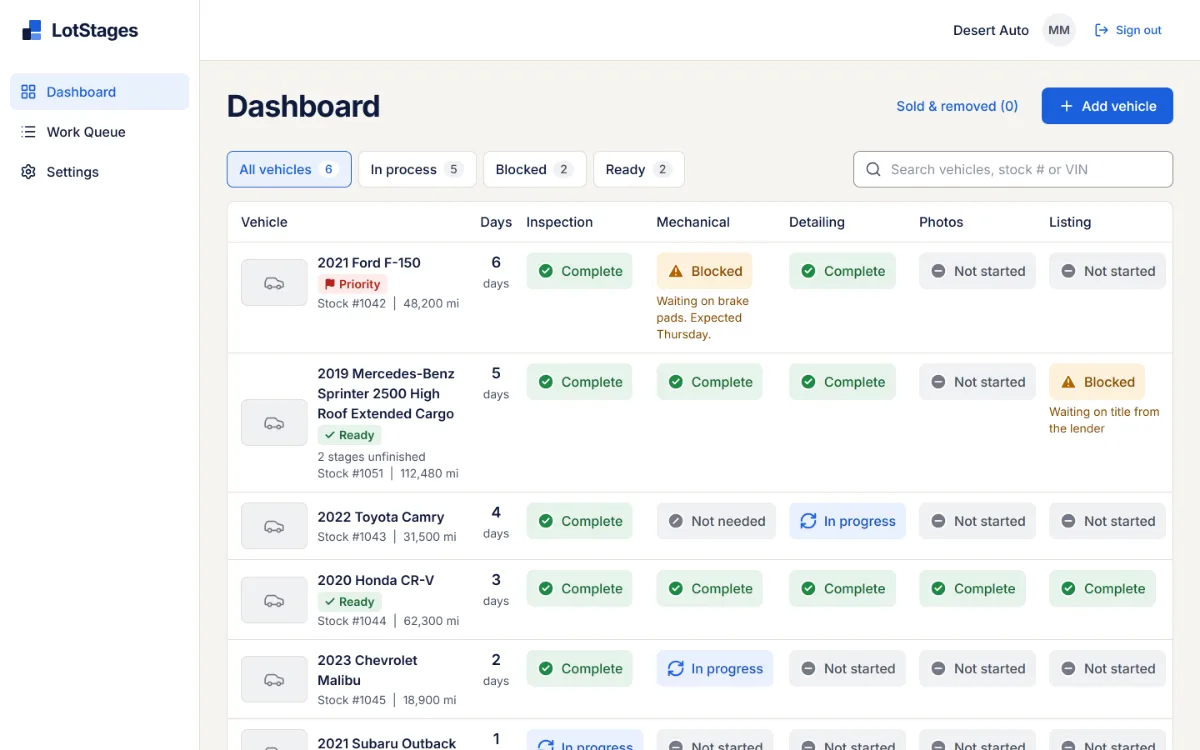Click the Settings gear icon
Image resolution: width=1200 pixels, height=750 pixels.
click(x=28, y=172)
